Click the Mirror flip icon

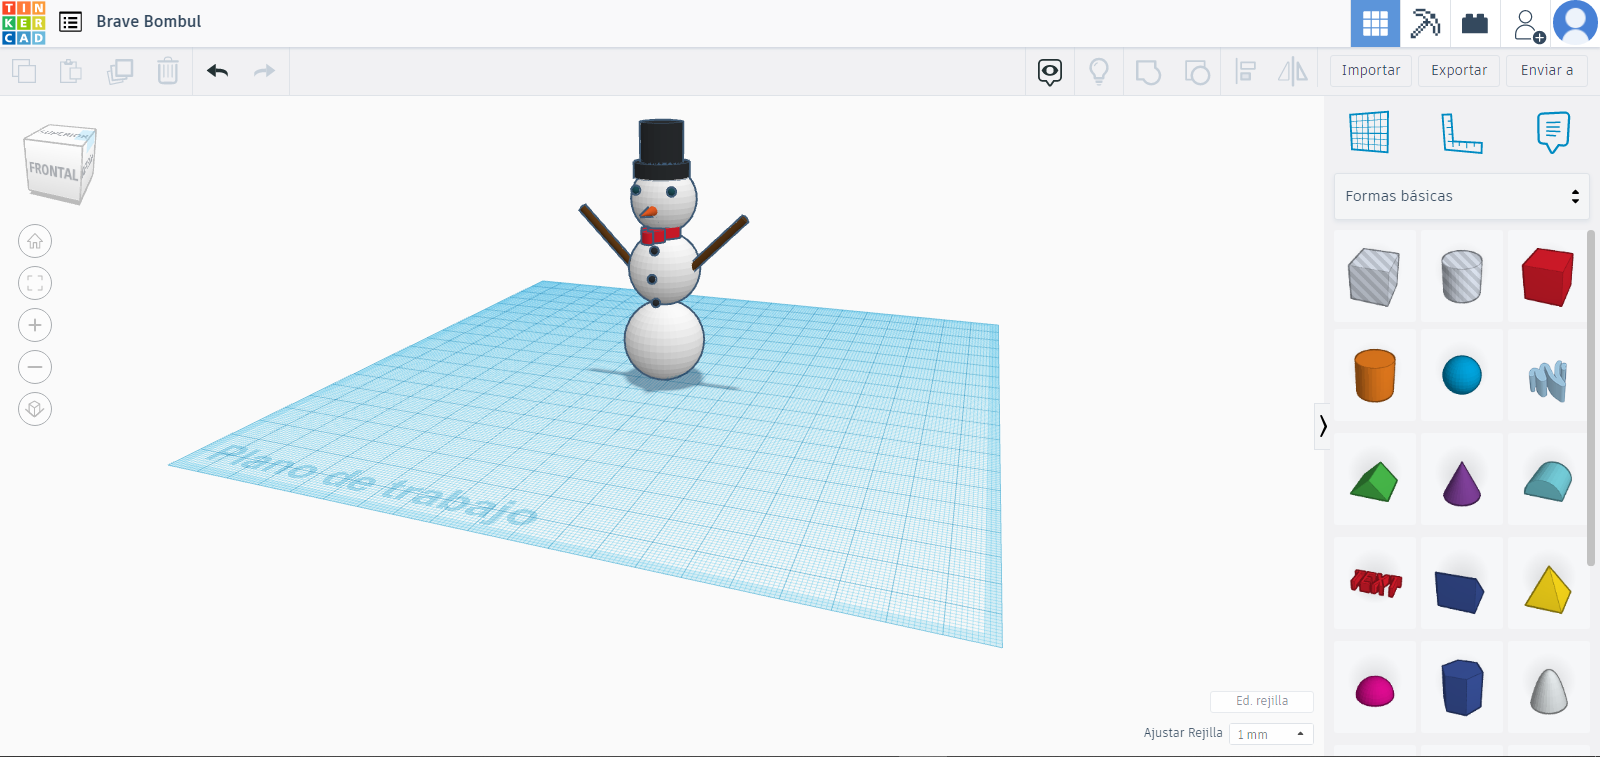(1293, 71)
